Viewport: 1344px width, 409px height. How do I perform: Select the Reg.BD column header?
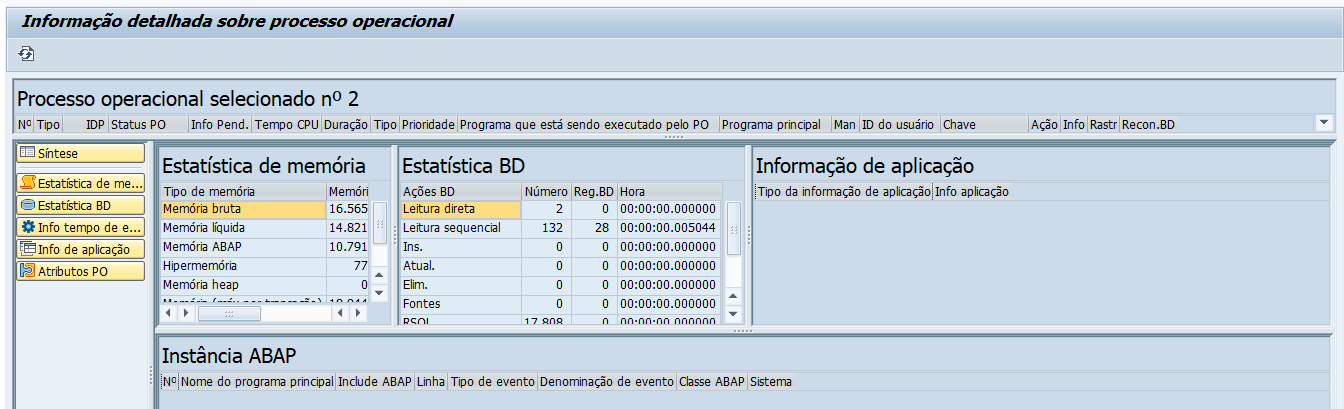click(593, 191)
